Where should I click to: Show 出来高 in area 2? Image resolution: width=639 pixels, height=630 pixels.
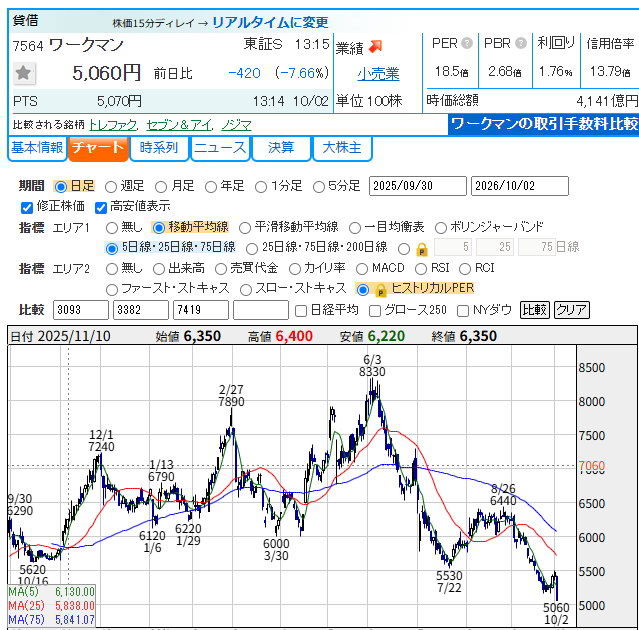coord(159,269)
